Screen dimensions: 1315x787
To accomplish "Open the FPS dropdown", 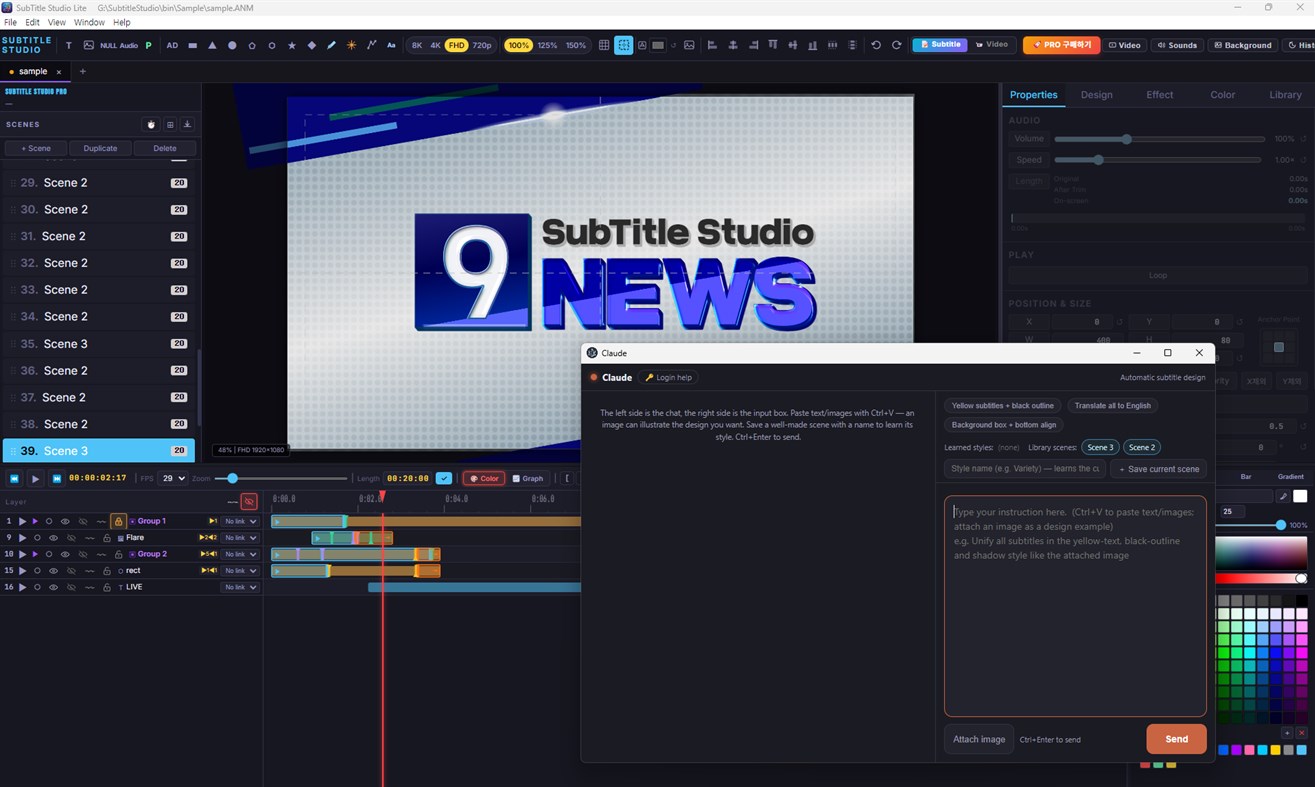I will pos(174,478).
